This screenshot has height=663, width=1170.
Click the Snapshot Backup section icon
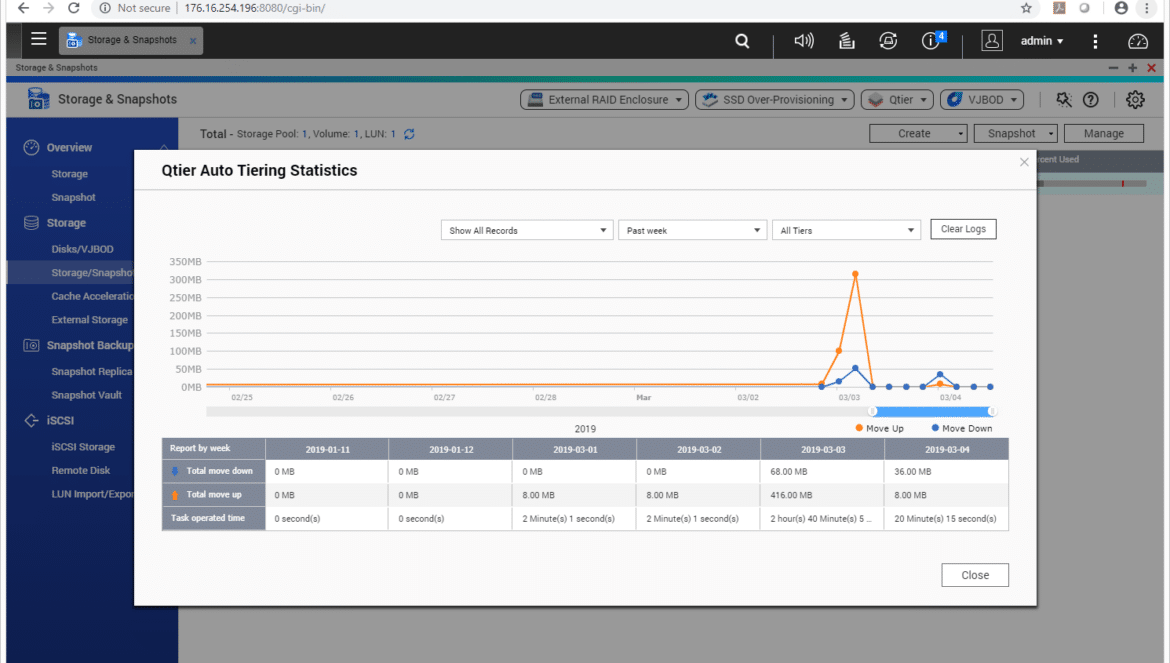[x=31, y=345]
